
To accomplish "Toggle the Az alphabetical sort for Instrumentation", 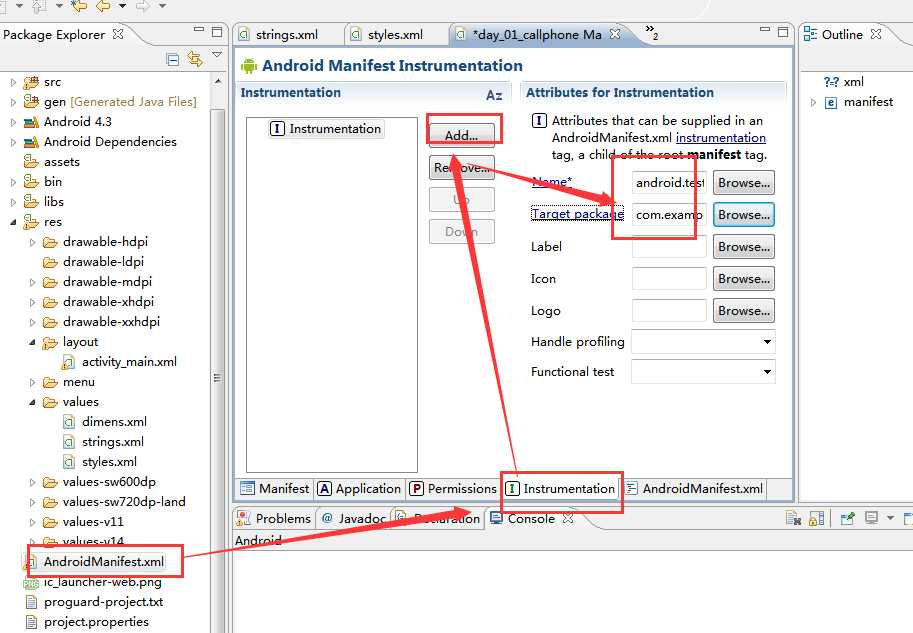I will tap(494, 95).
